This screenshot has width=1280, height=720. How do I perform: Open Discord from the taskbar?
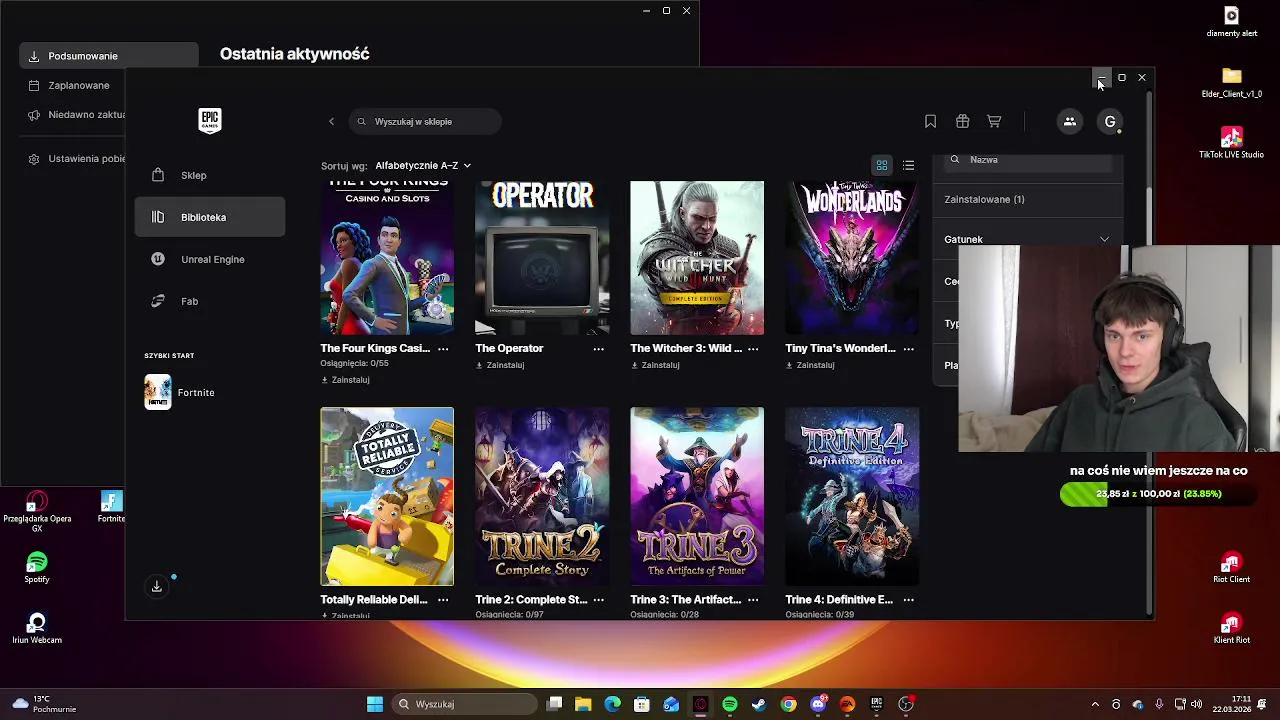click(x=818, y=704)
